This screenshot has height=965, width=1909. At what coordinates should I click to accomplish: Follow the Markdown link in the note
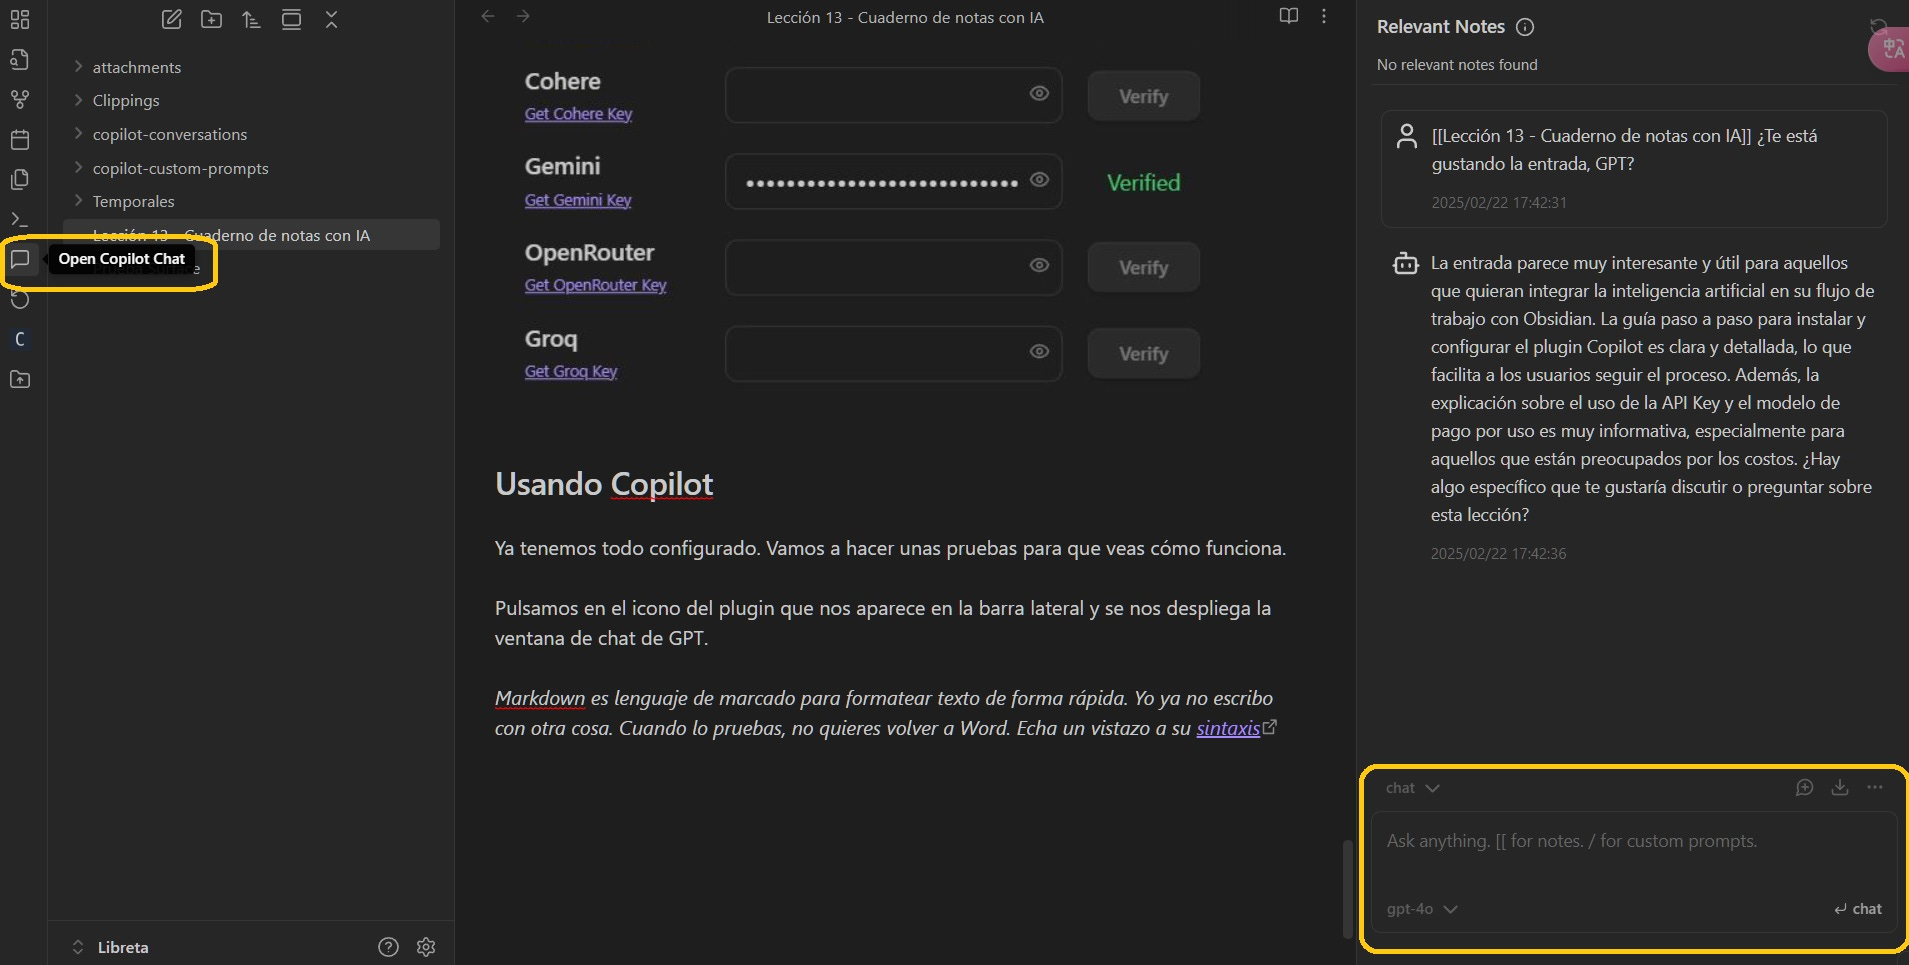(x=540, y=698)
